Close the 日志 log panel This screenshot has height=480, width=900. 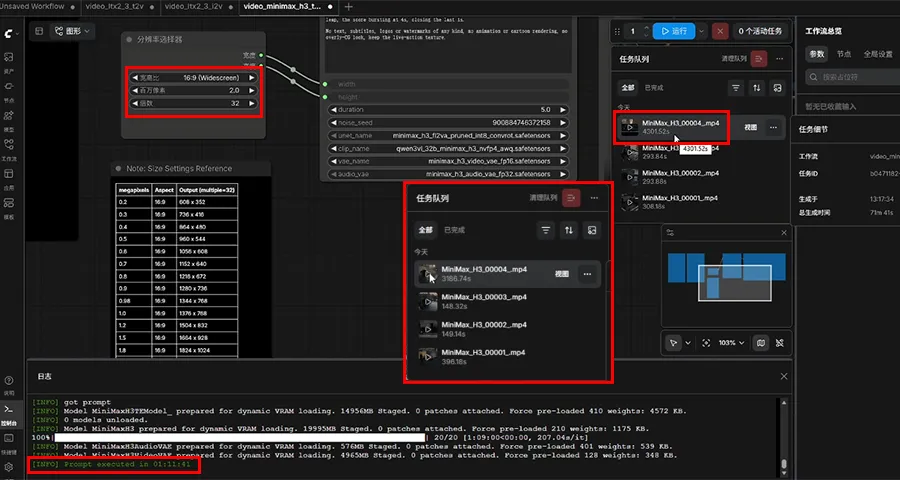[784, 376]
